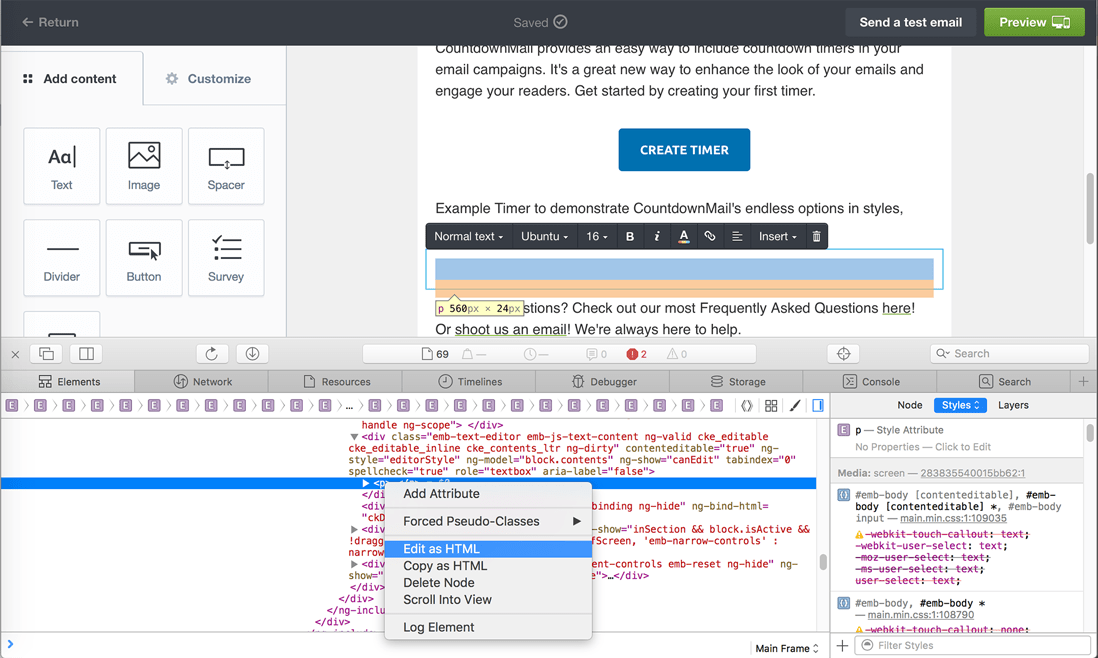The image size is (1098, 658).
Task: Open Forced Pseudo-Classes submenu
Action: (488, 522)
